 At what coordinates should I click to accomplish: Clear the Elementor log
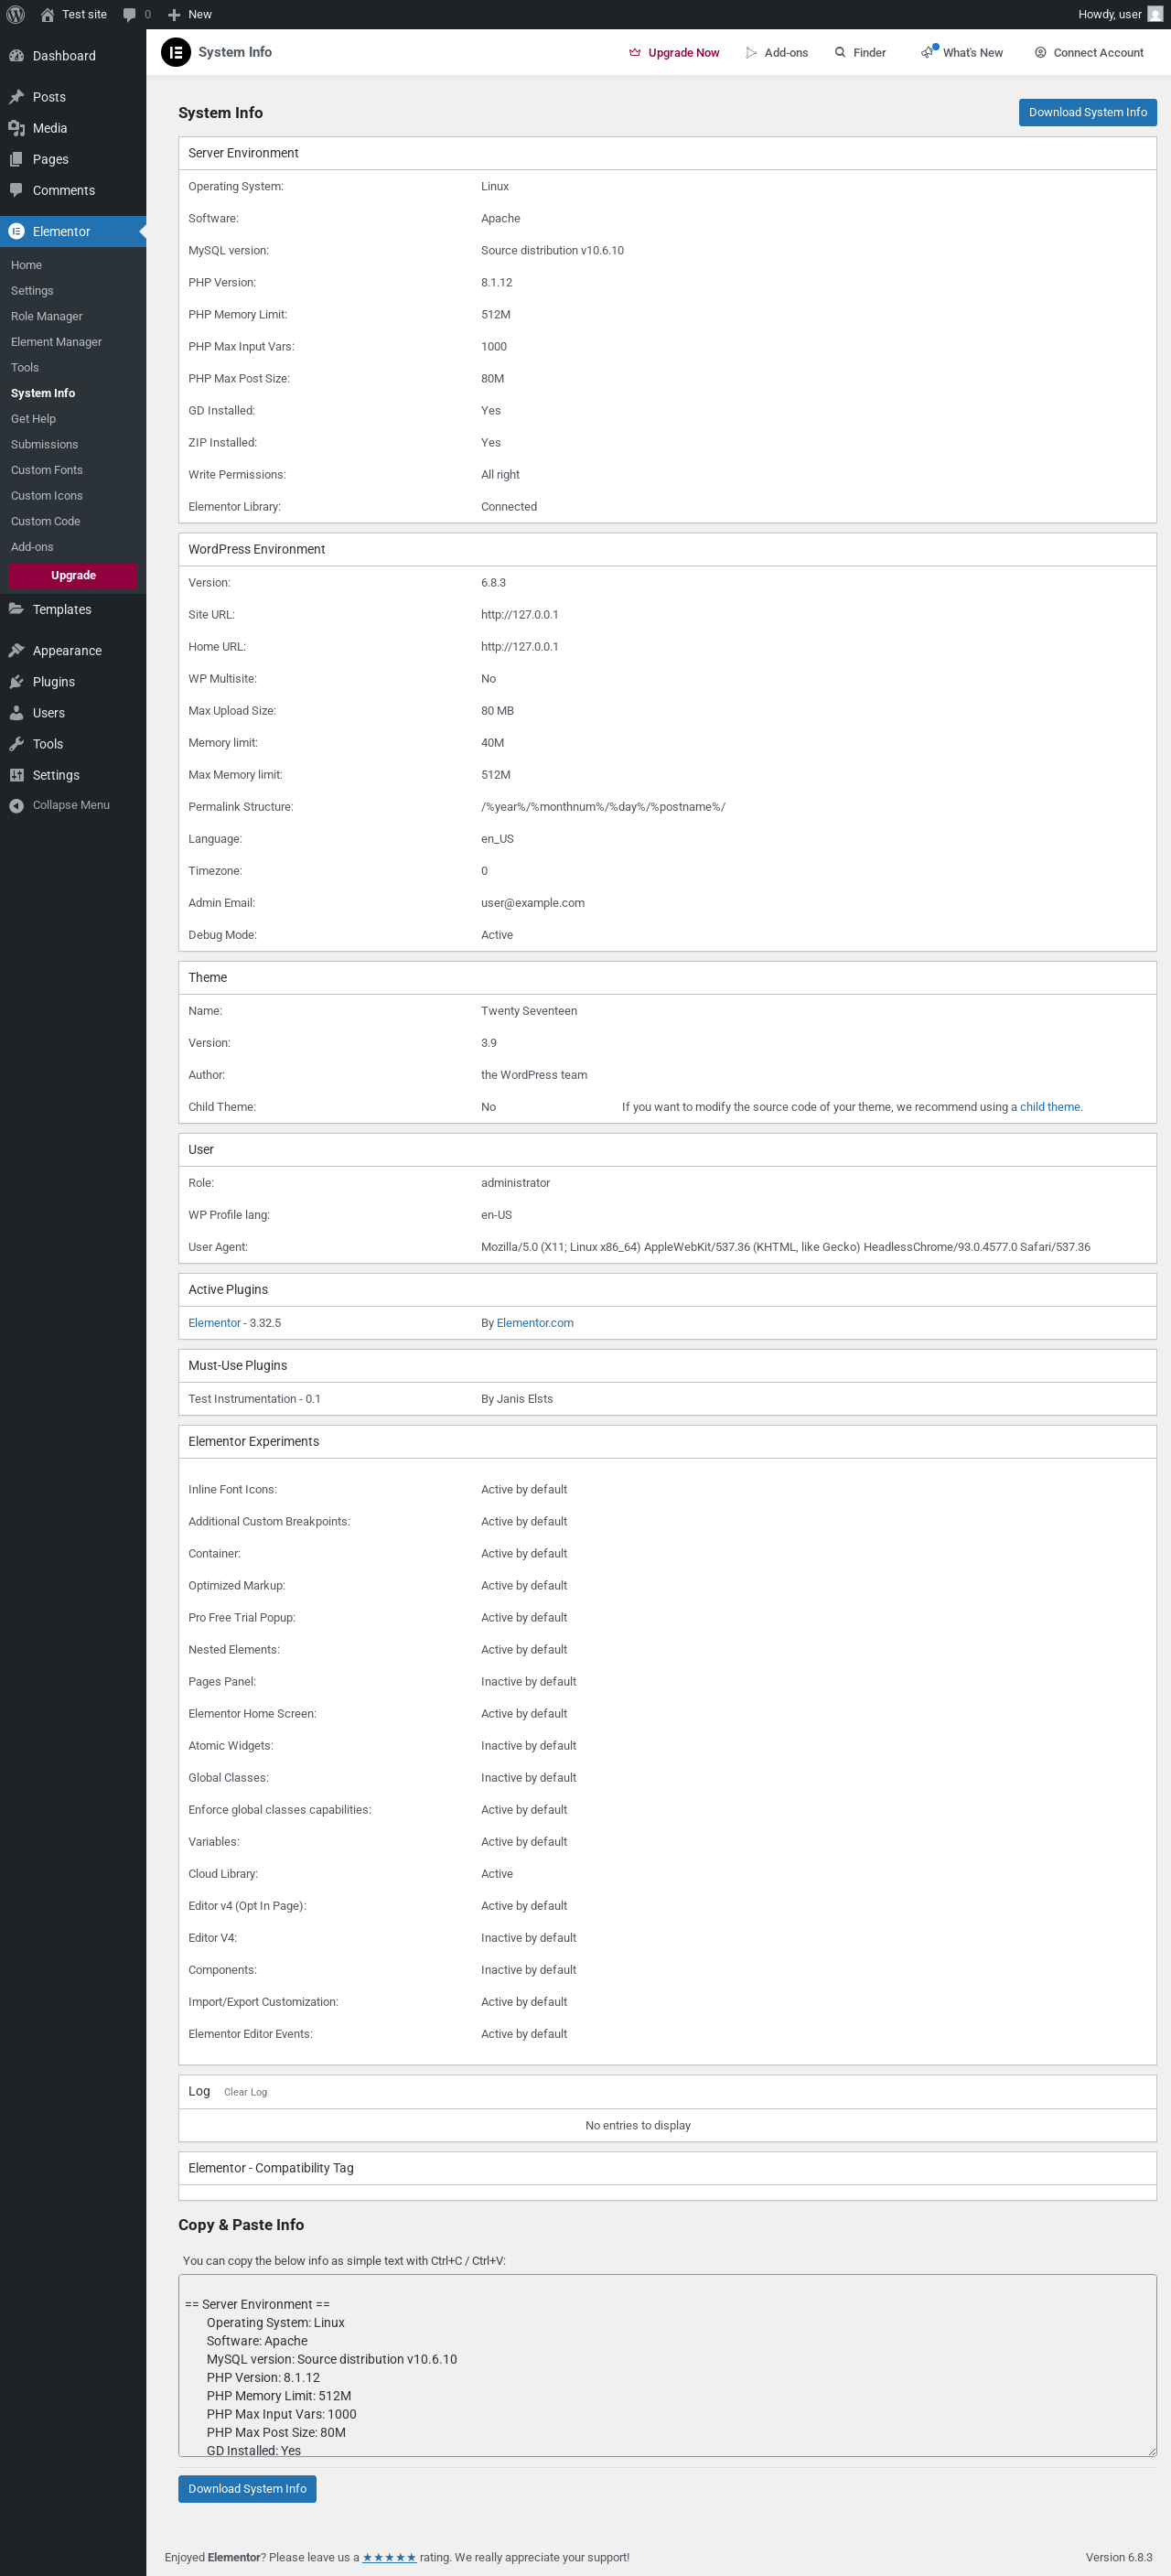coord(245,2092)
